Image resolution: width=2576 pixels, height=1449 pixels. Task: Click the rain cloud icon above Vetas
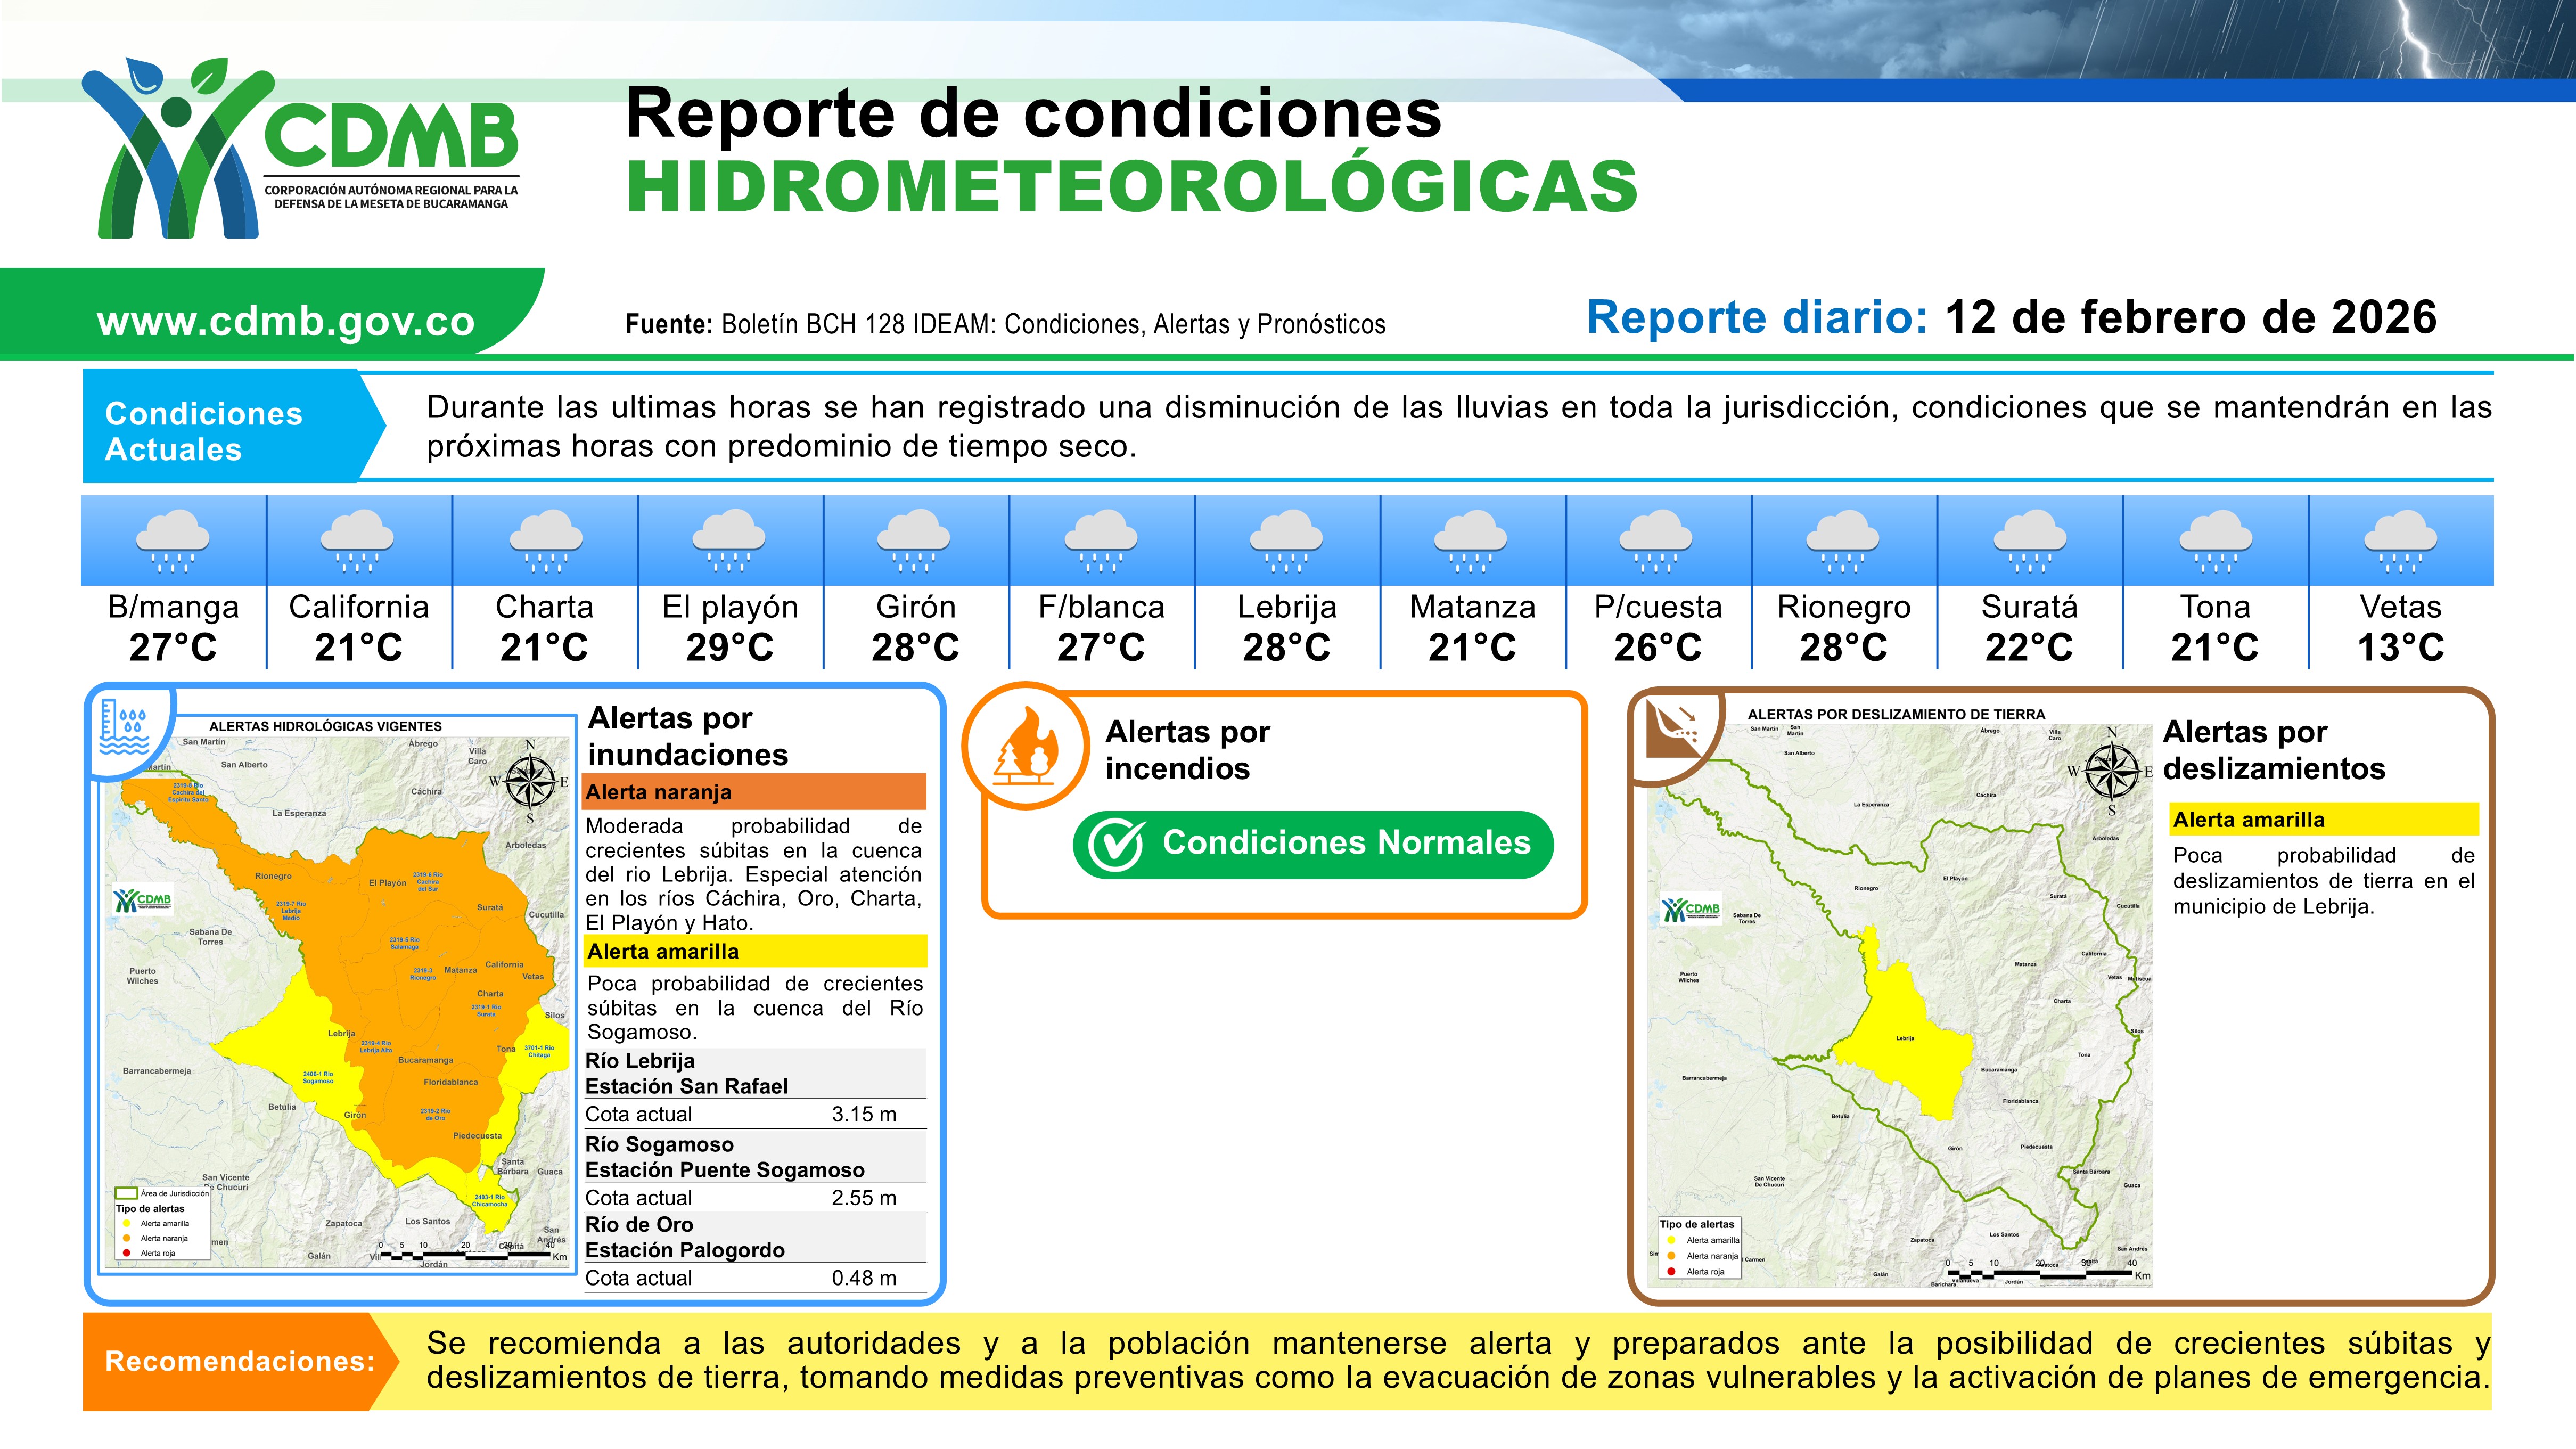click(2400, 540)
